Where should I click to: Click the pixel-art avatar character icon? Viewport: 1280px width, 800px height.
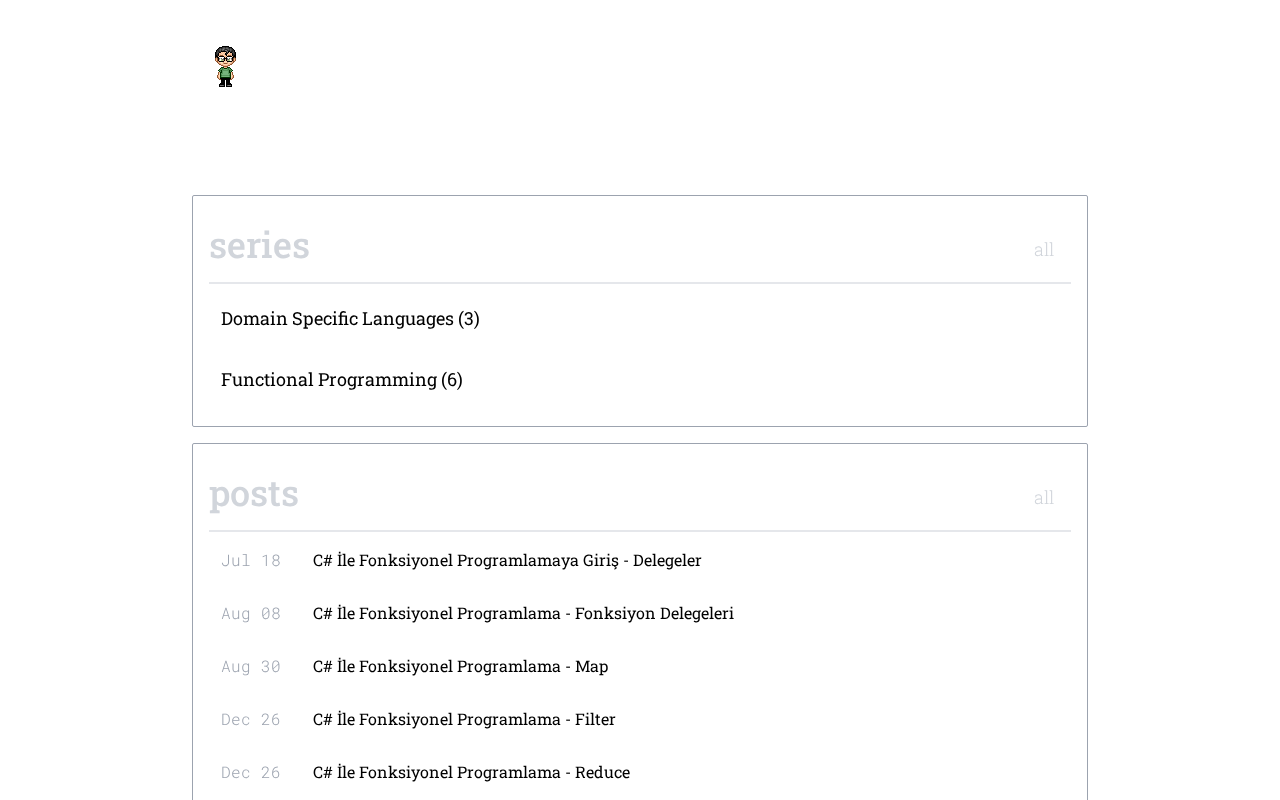pyautogui.click(x=226, y=66)
